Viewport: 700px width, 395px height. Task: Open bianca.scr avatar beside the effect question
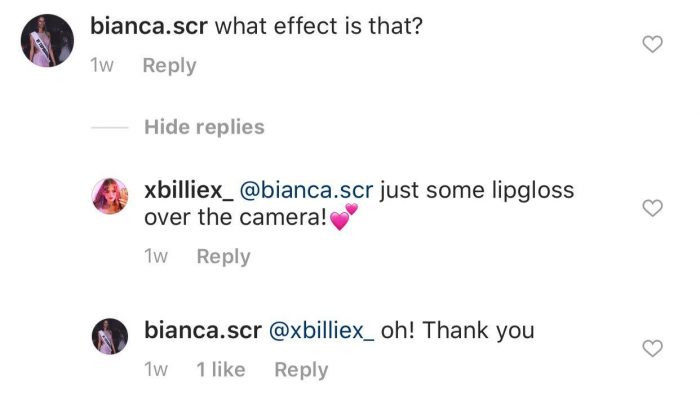[x=47, y=41]
